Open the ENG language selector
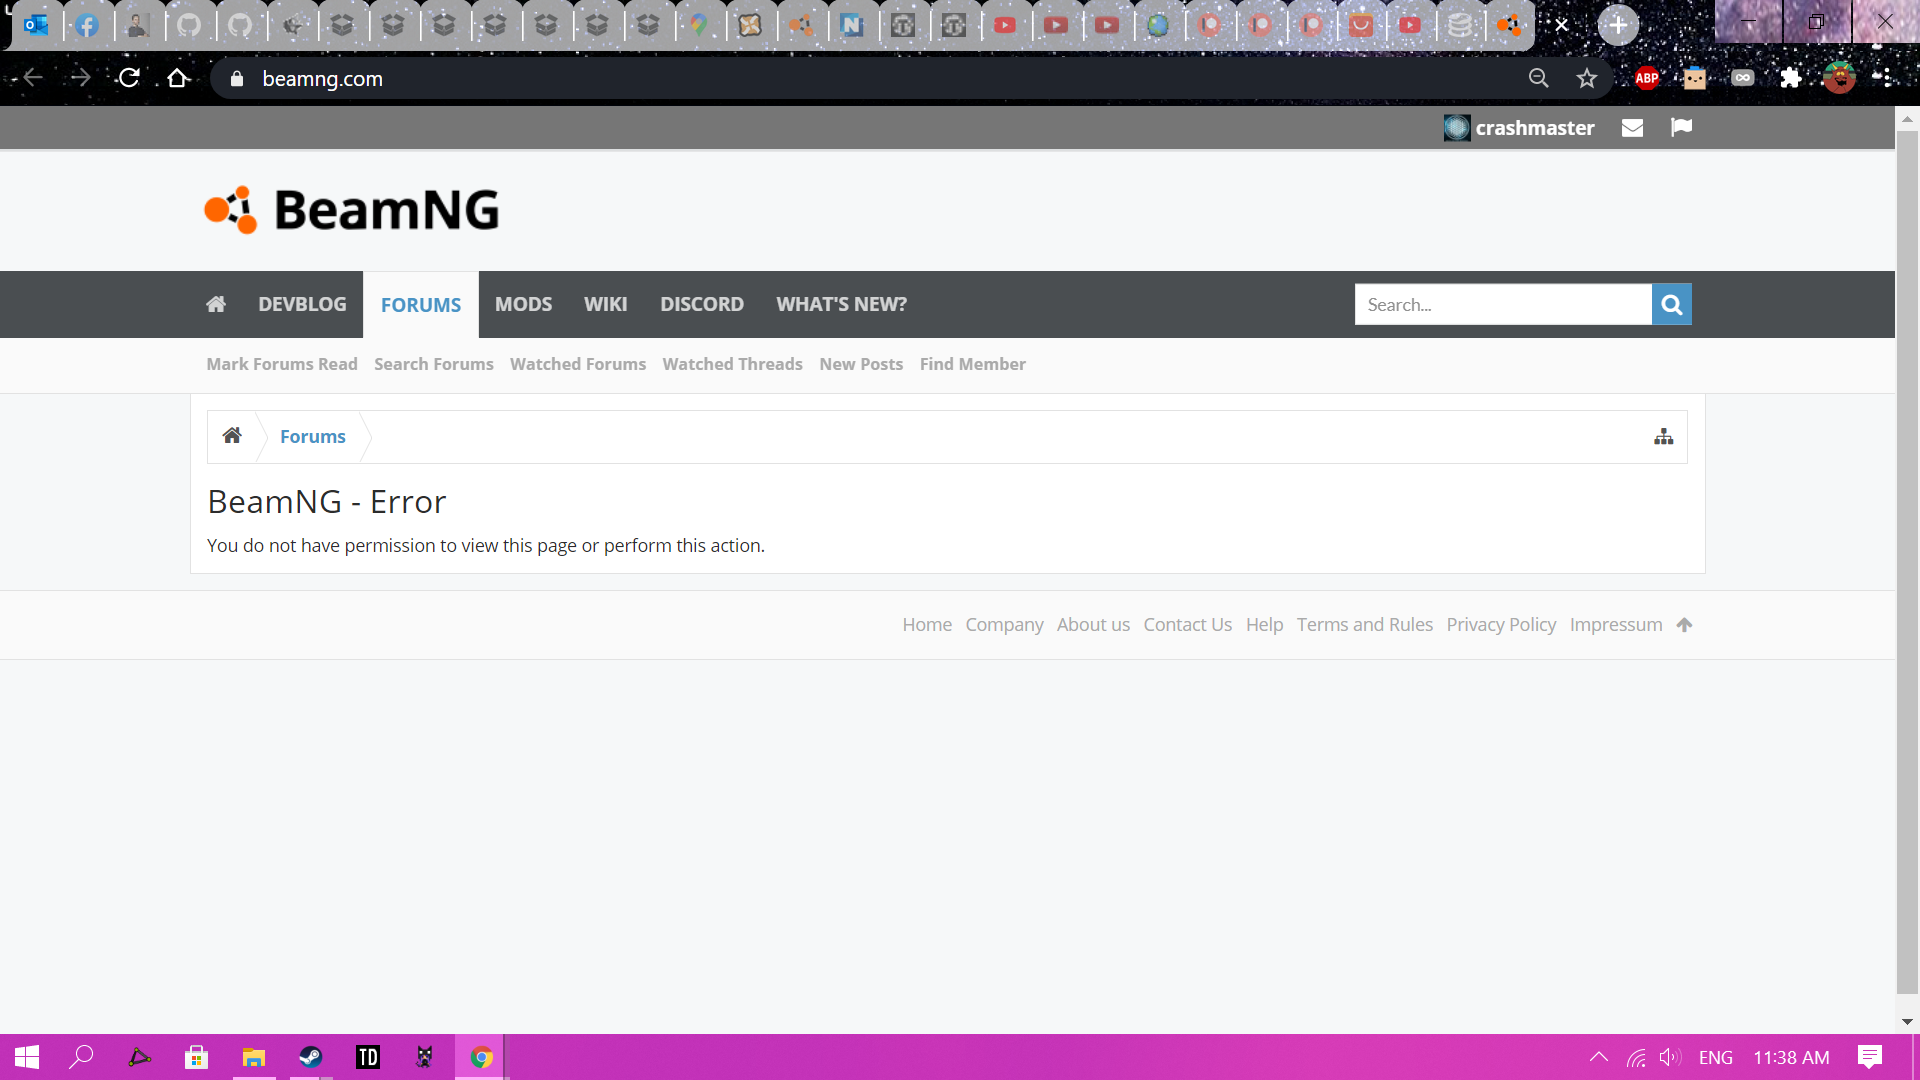 1715,1058
